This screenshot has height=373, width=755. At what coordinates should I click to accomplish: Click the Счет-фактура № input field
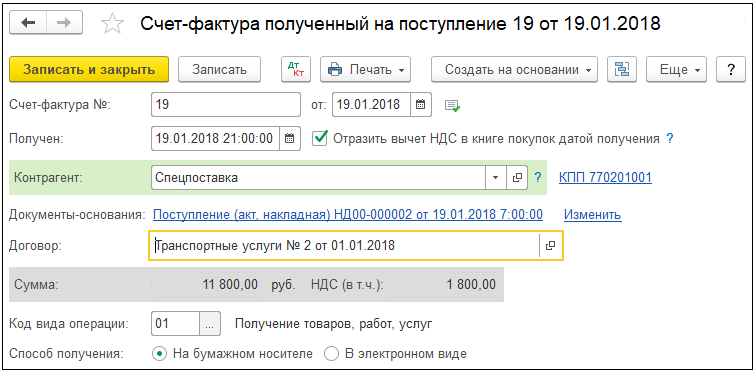[x=225, y=104]
